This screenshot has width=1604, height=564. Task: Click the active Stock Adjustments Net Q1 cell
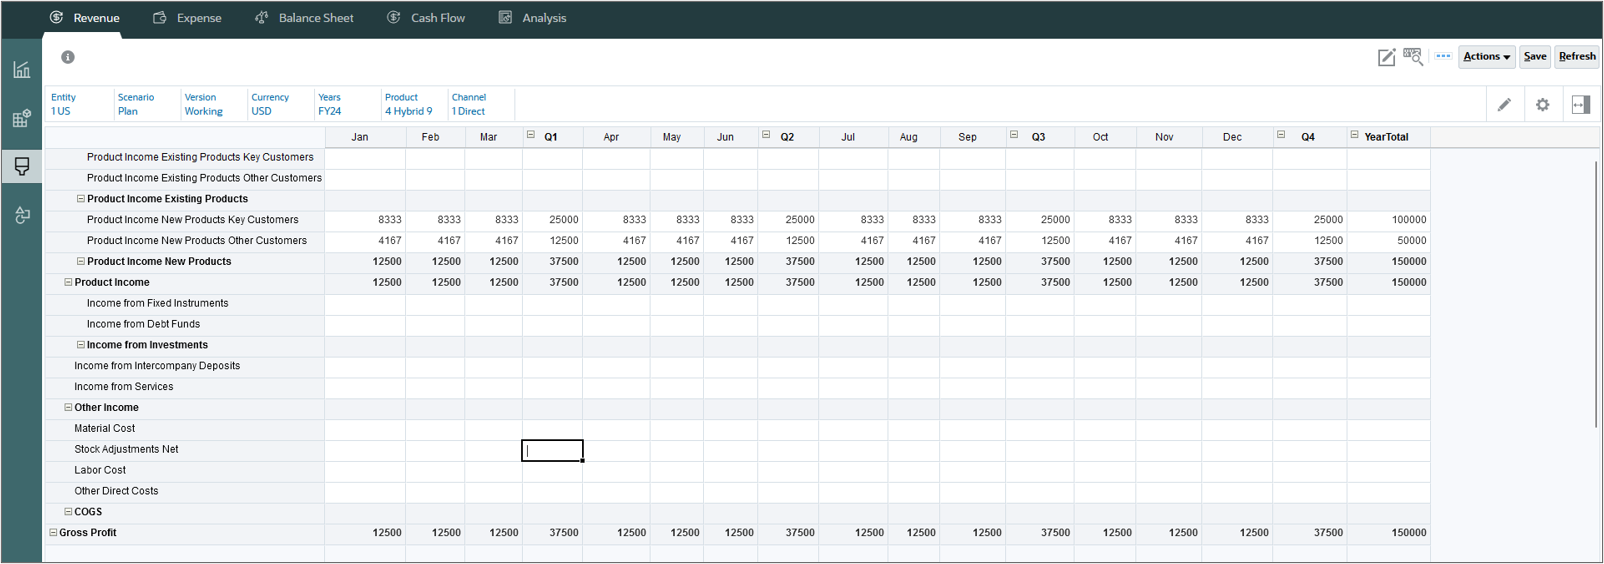552,450
